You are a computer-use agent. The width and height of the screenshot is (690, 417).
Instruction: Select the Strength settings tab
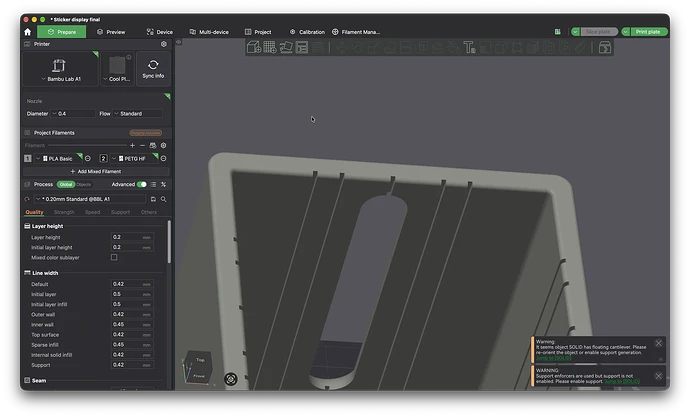[x=64, y=212]
